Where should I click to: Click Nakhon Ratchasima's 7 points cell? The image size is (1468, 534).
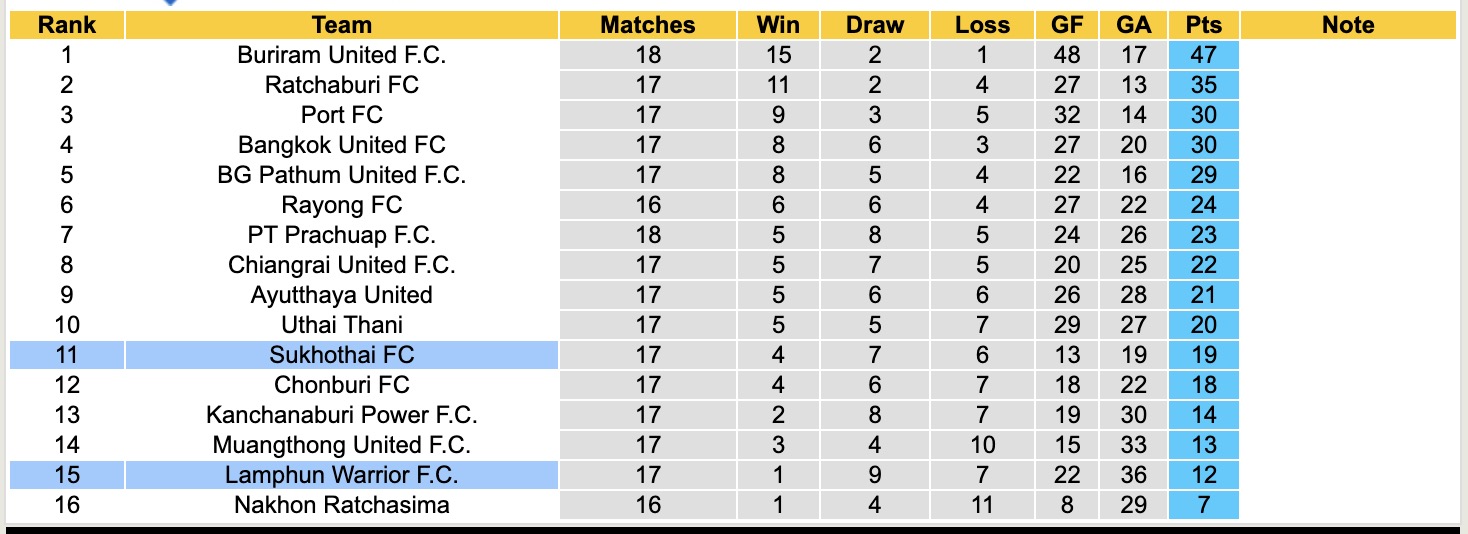click(1203, 505)
